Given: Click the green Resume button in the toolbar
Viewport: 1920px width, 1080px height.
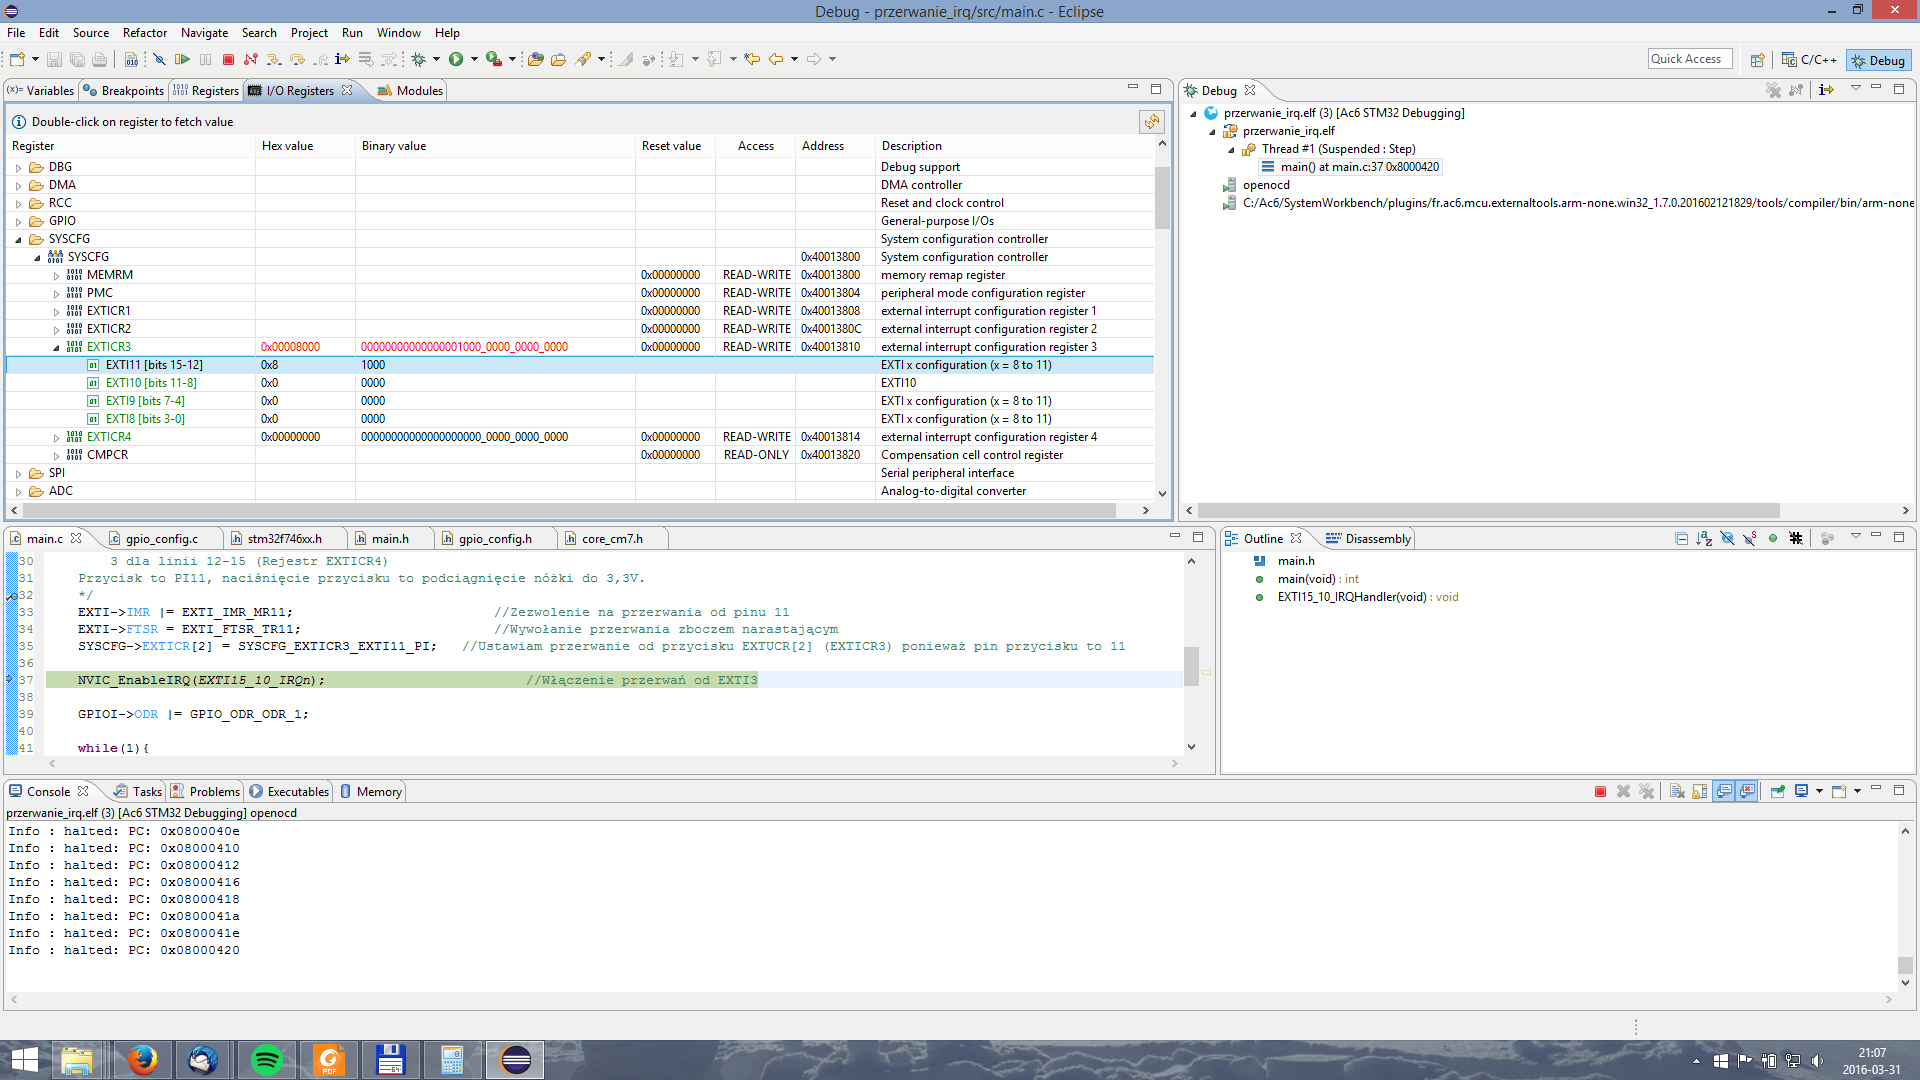Looking at the screenshot, I should click(x=182, y=60).
